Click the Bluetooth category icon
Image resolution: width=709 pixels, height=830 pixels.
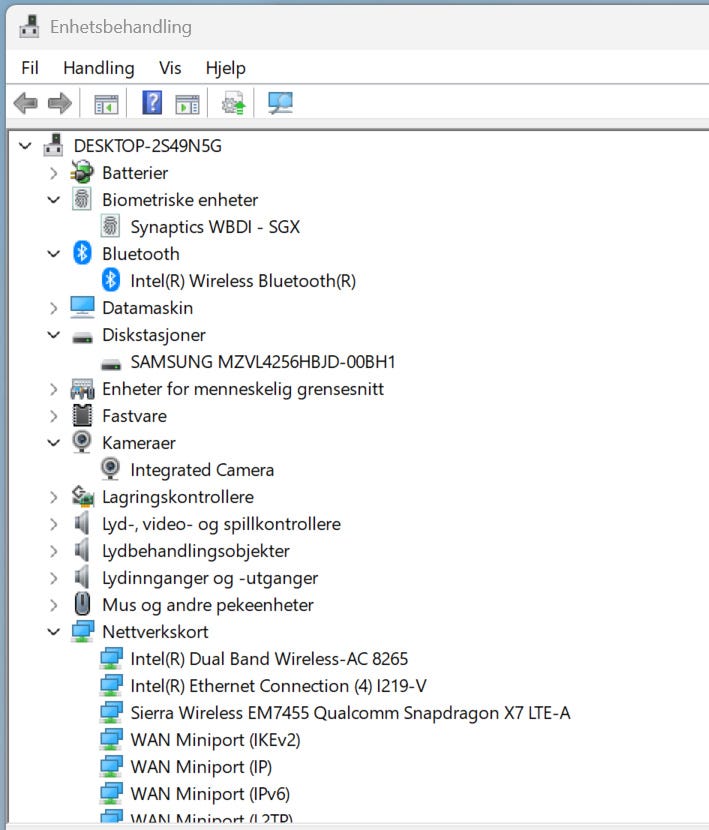click(82, 253)
